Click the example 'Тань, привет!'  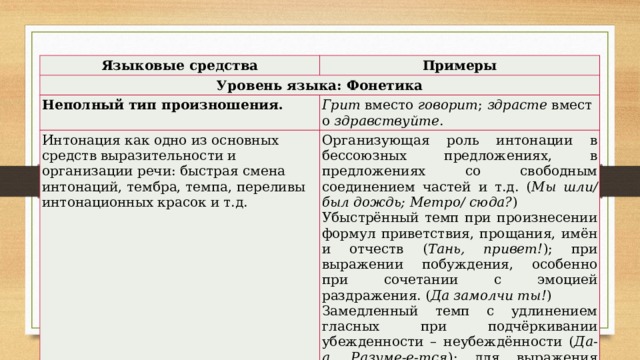[485, 249]
